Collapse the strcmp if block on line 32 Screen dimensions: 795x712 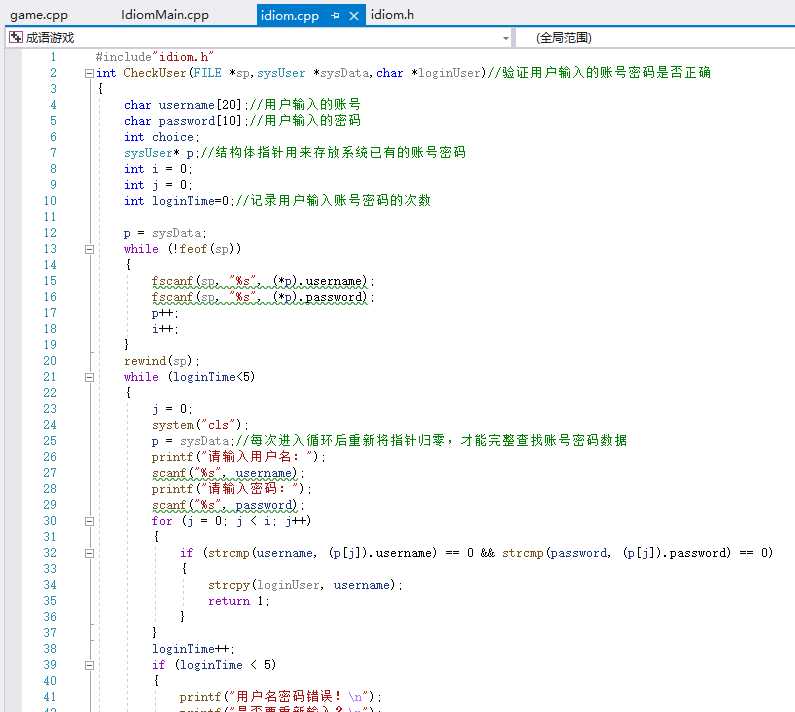coord(89,553)
